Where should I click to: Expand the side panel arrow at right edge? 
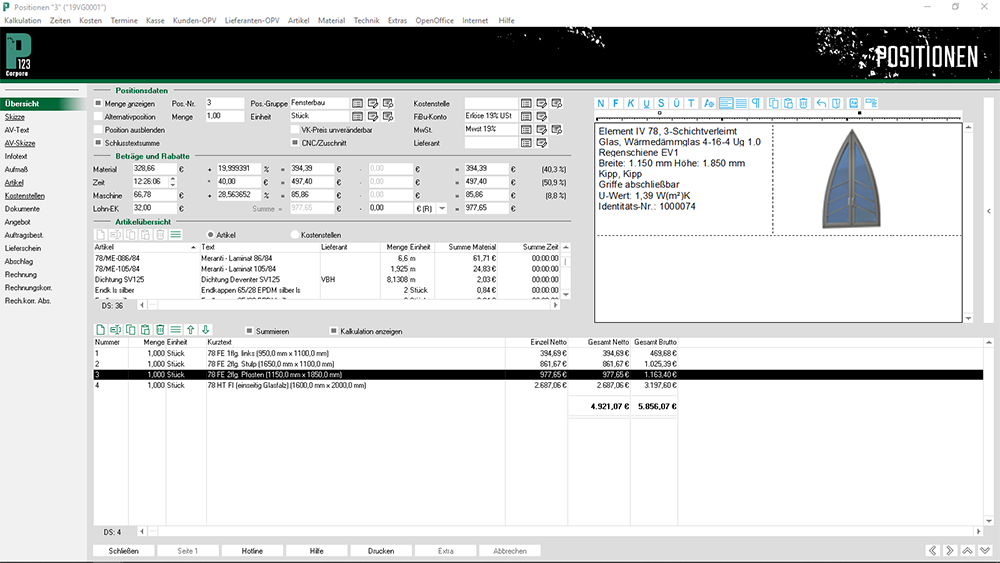[989, 211]
